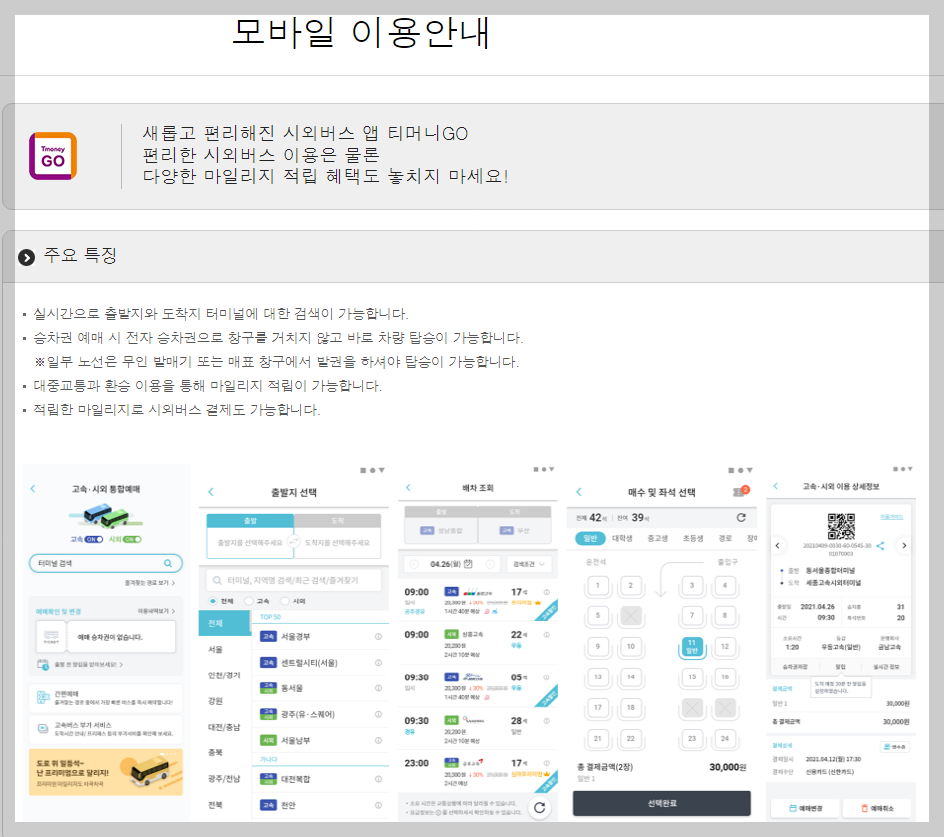Open the departure alert notice with chevron

[x=80, y=665]
